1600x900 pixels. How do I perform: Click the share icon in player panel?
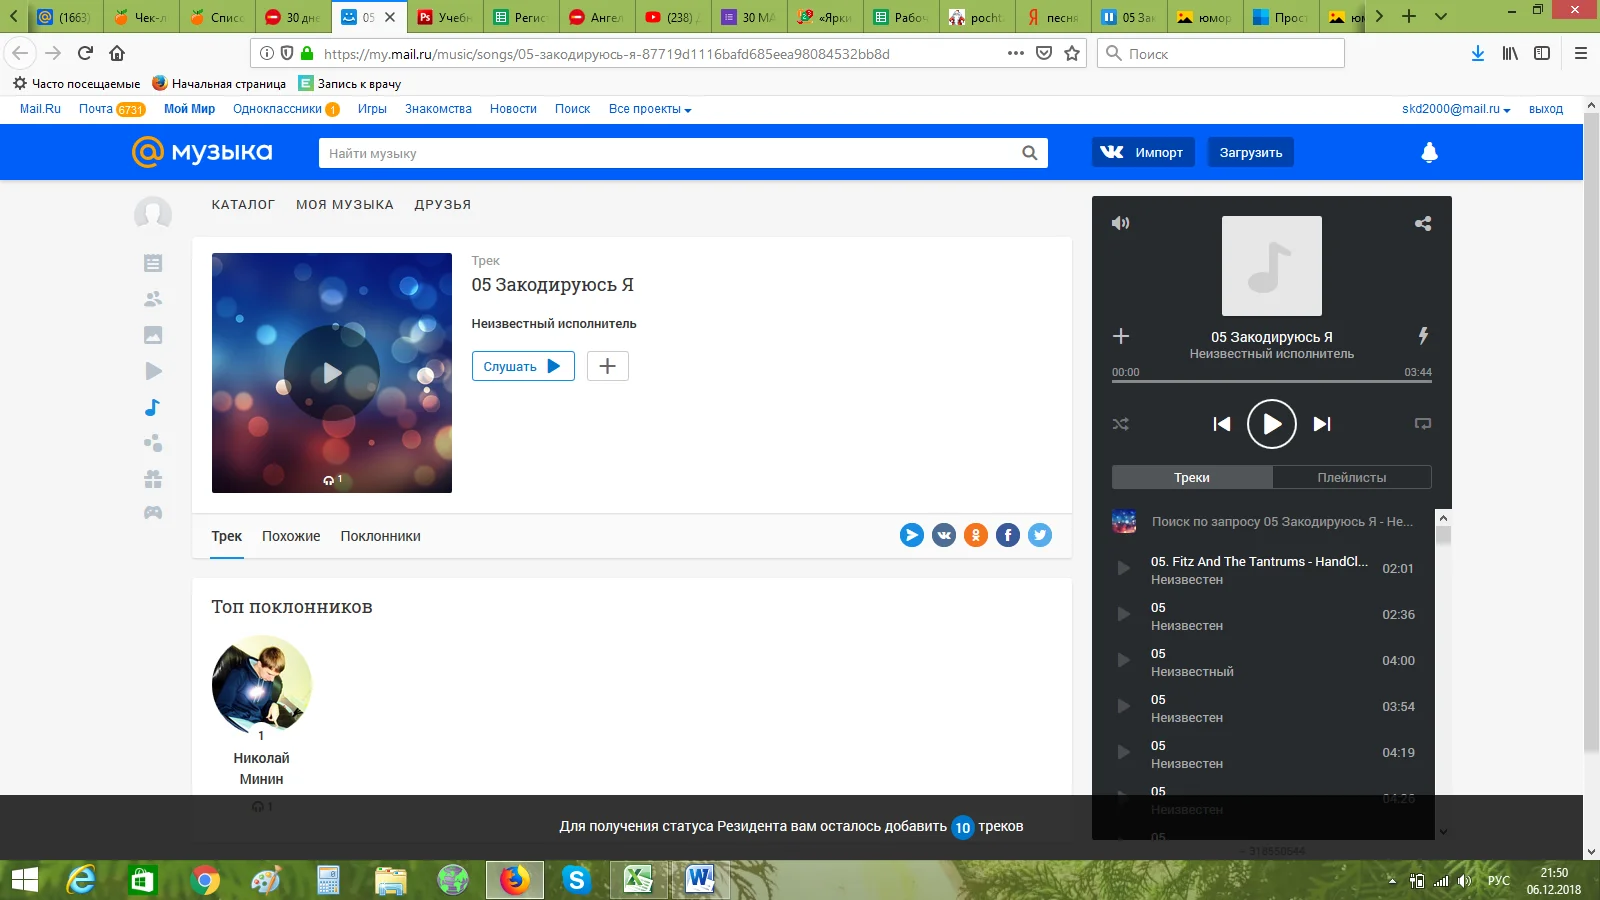click(1422, 224)
